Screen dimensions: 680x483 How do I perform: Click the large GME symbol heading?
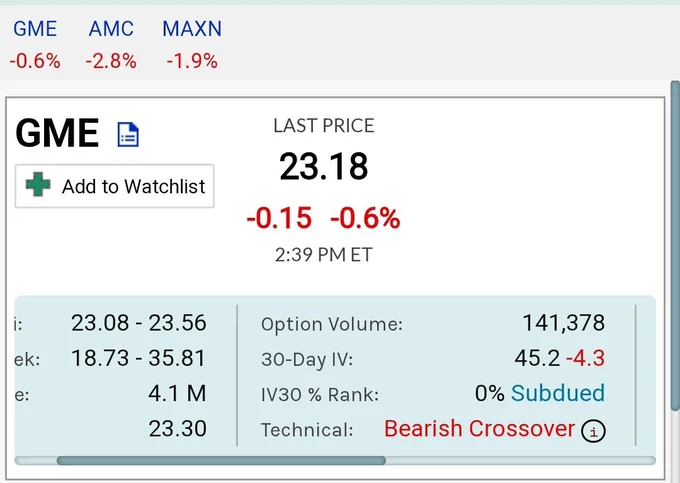click(x=57, y=133)
